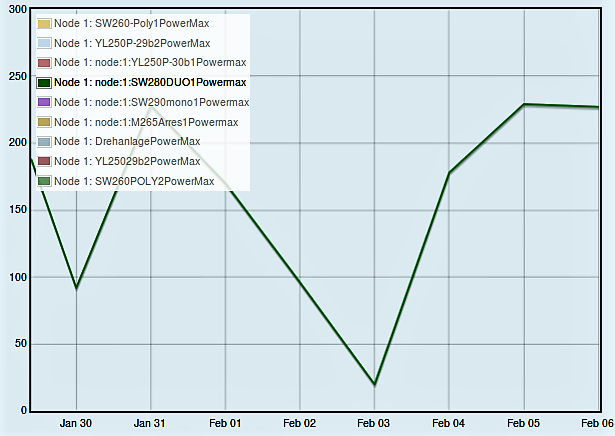Click the Feb 01 x-axis date label
This screenshot has height=436, width=615.
(x=225, y=423)
